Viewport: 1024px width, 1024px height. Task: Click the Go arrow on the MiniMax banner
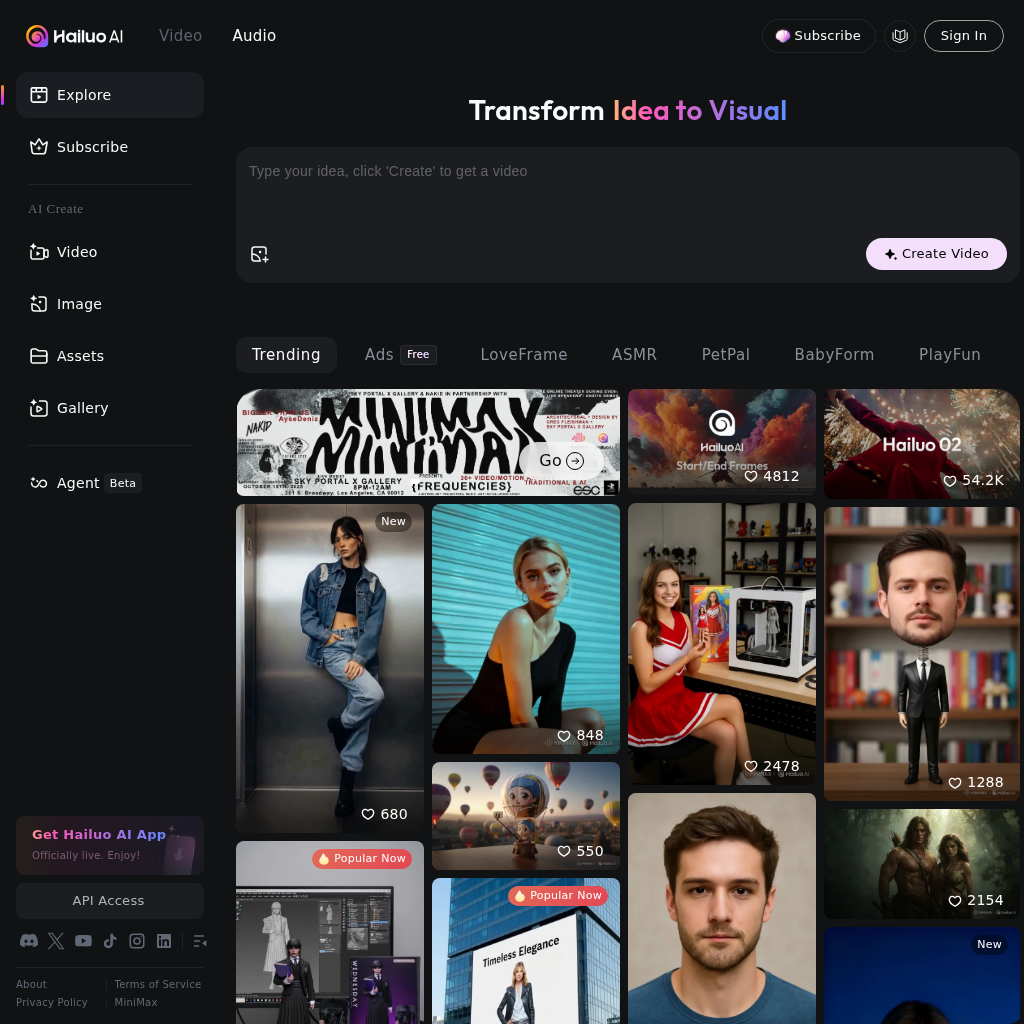(x=561, y=461)
